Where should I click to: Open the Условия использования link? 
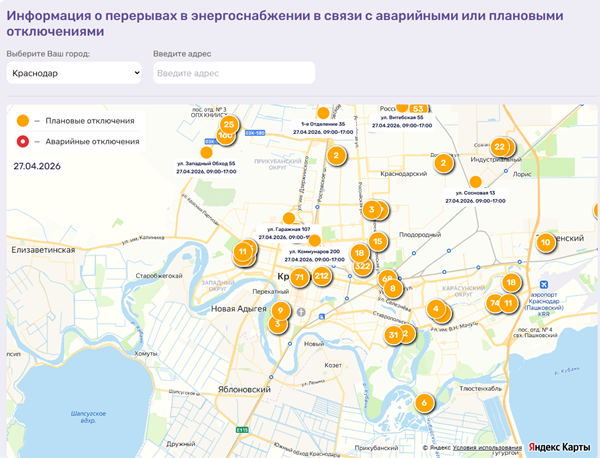tap(486, 447)
